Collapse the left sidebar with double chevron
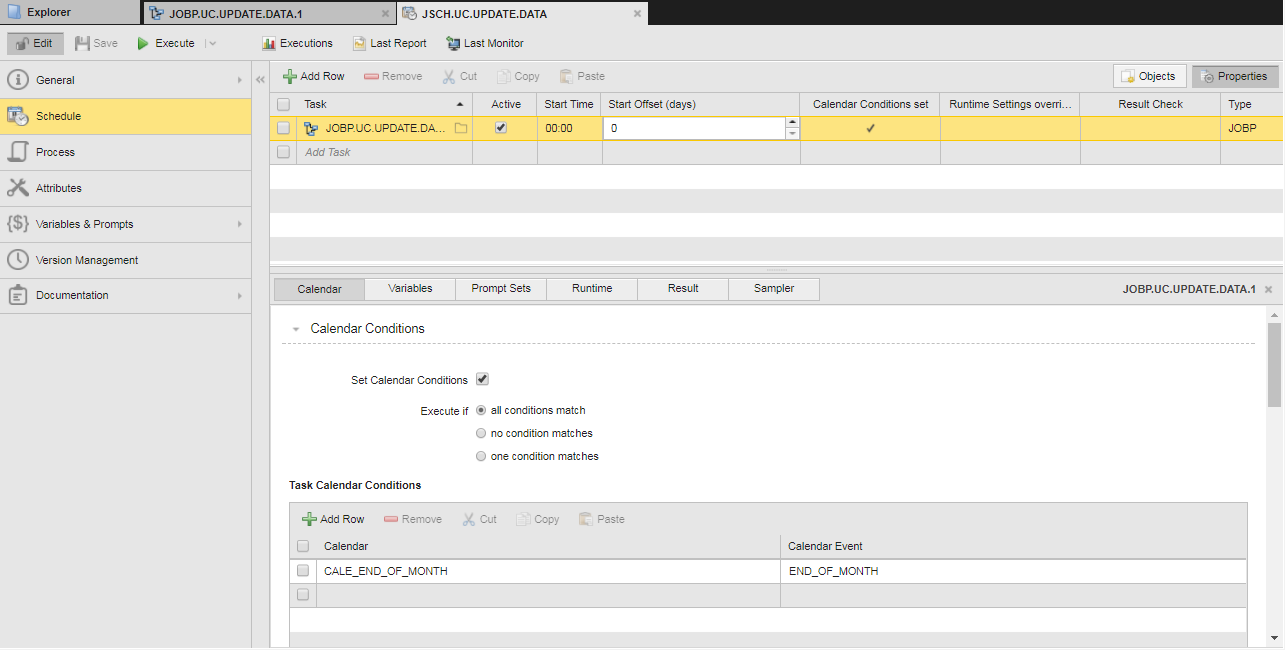The image size is (1285, 650). point(260,80)
